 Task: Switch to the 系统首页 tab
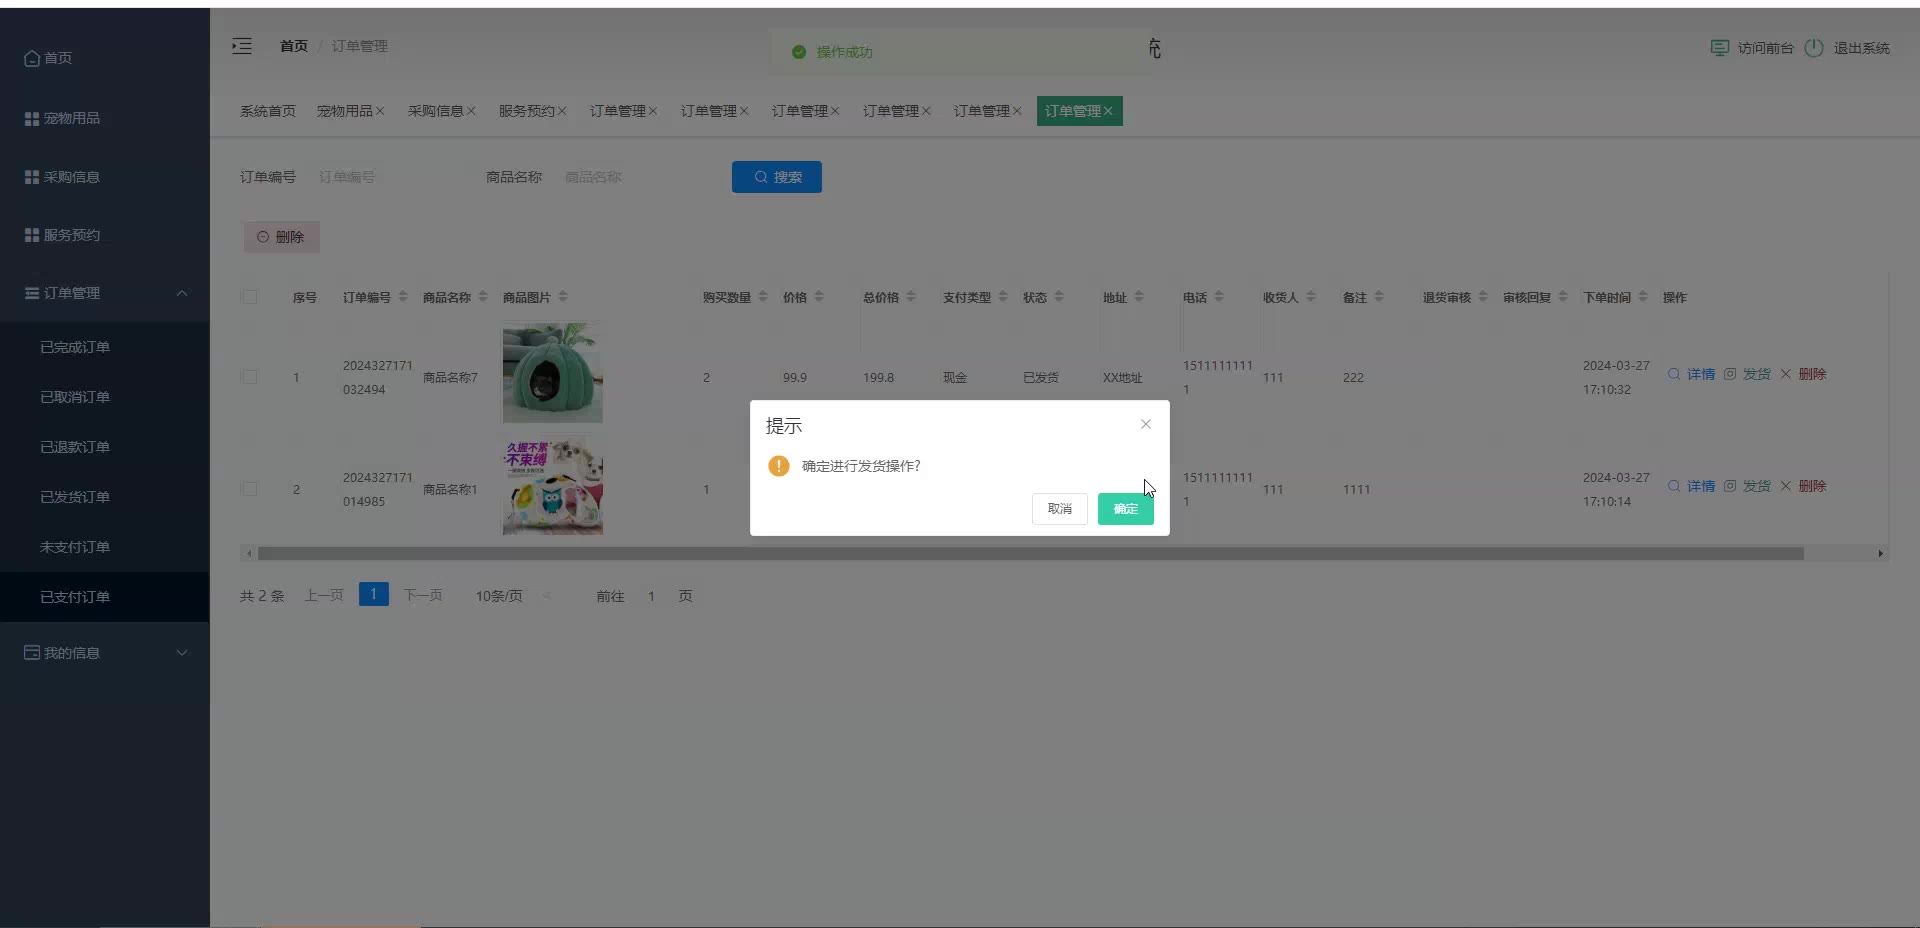pyautogui.click(x=268, y=111)
